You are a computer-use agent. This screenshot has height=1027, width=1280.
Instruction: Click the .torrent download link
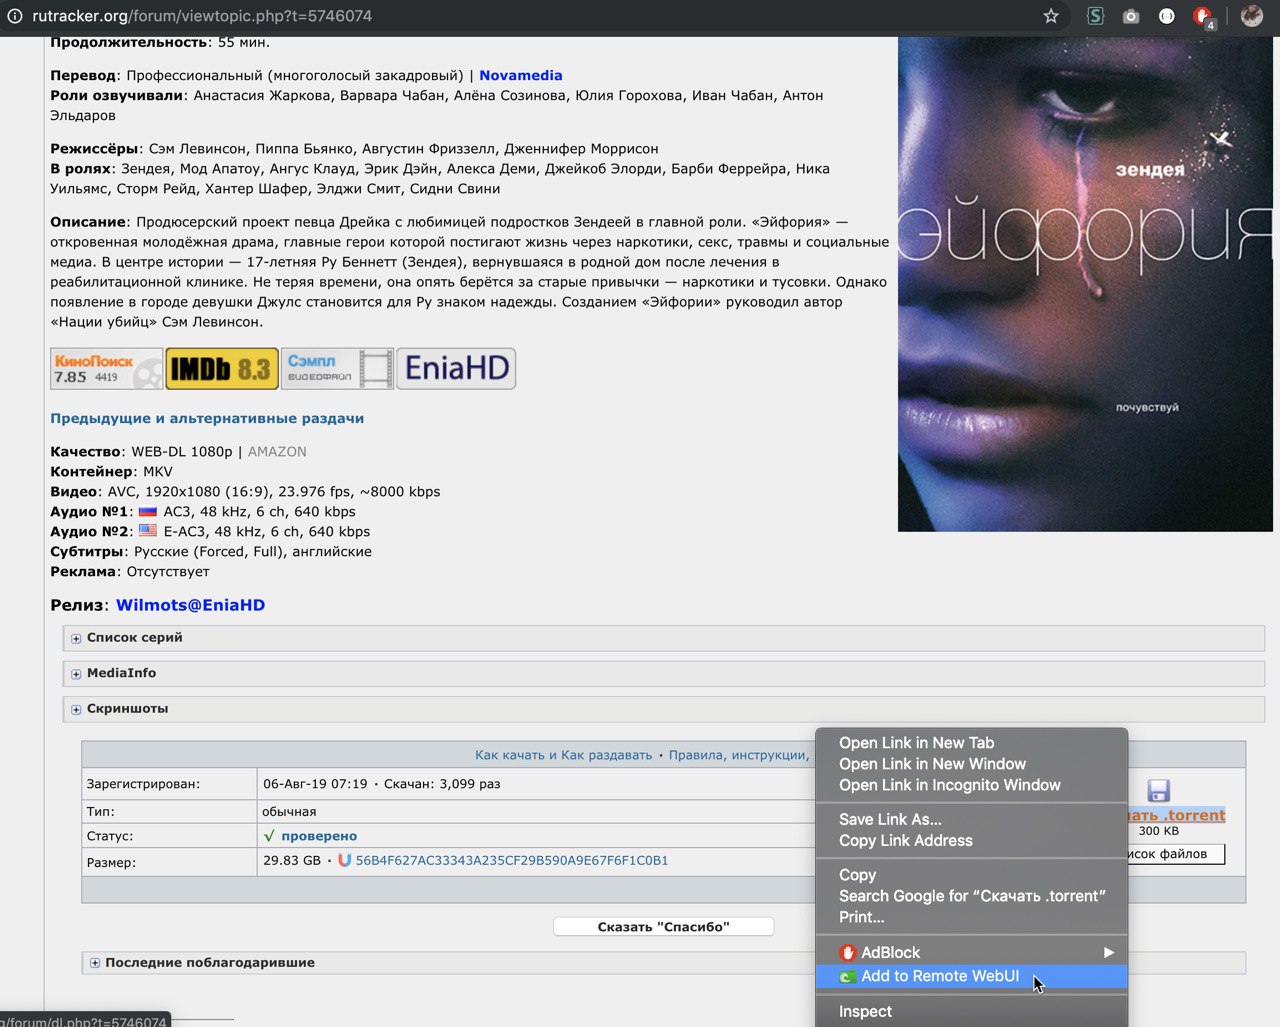point(1176,815)
